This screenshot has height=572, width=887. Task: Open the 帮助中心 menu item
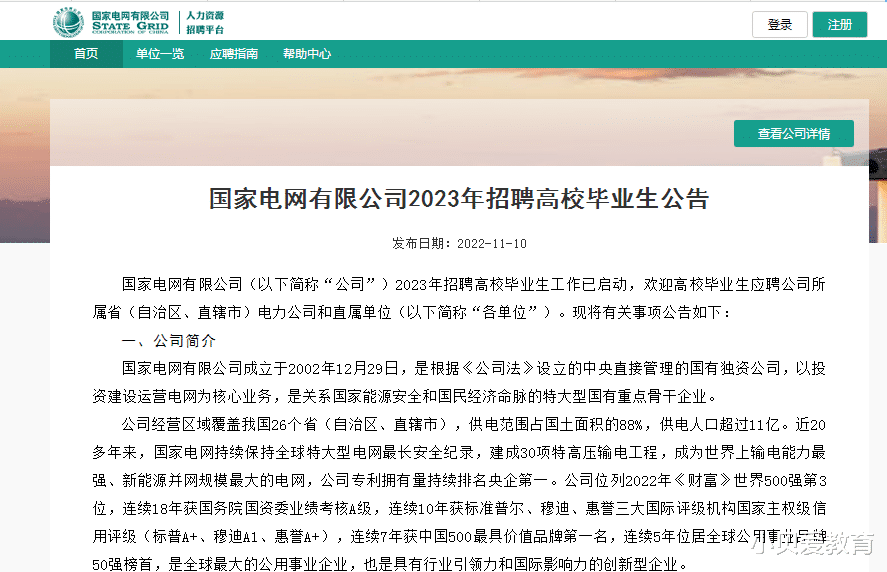coord(307,54)
